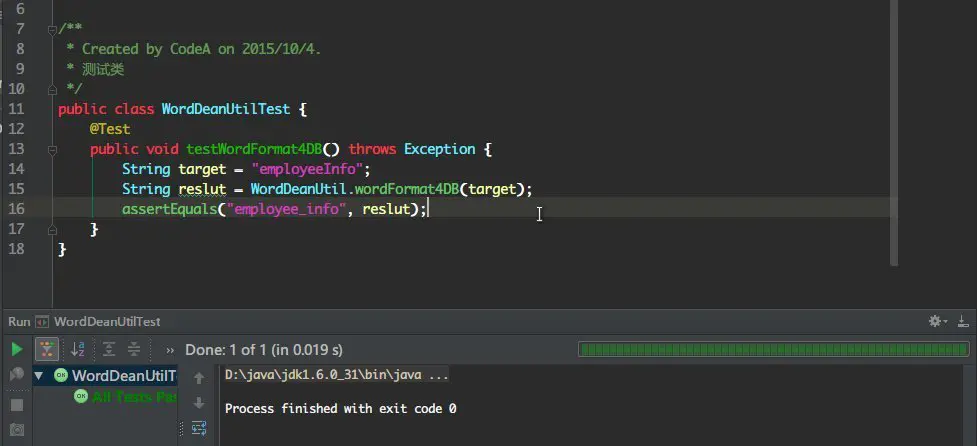Click line number 11 in the gutter
Image resolution: width=977 pixels, height=446 pixels.
click(17, 110)
